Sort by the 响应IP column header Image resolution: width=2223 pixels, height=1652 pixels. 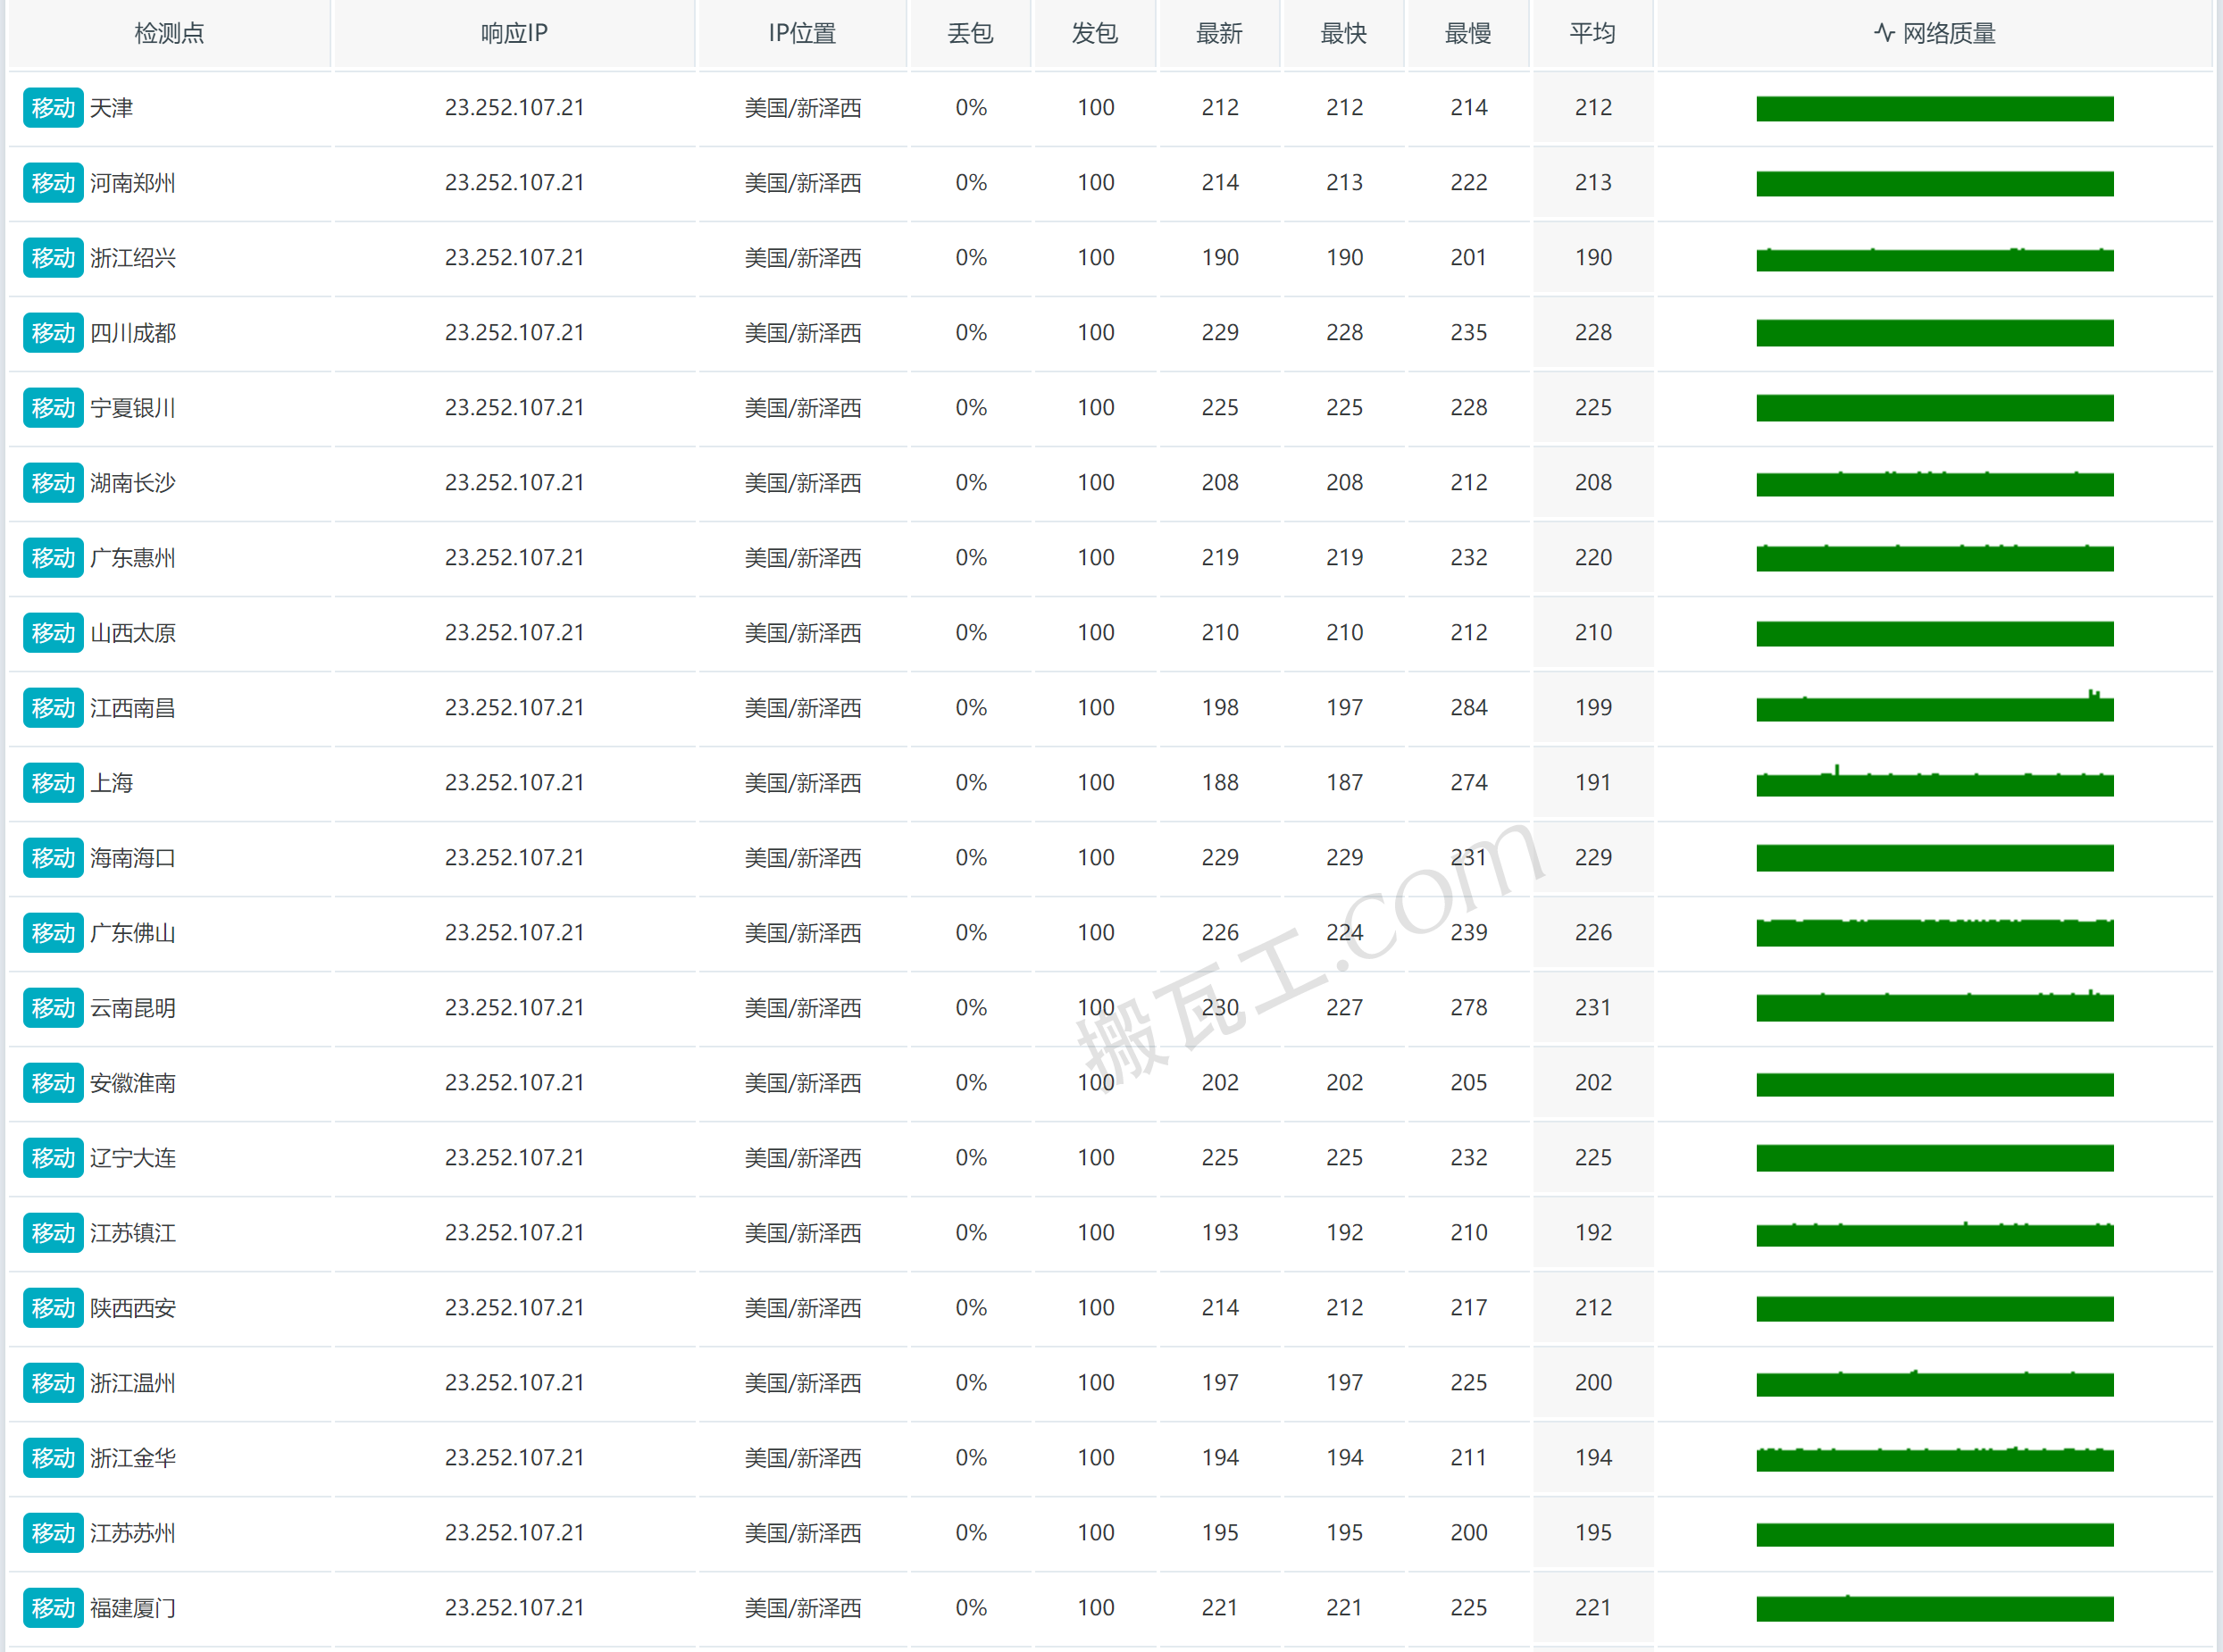[x=514, y=33]
